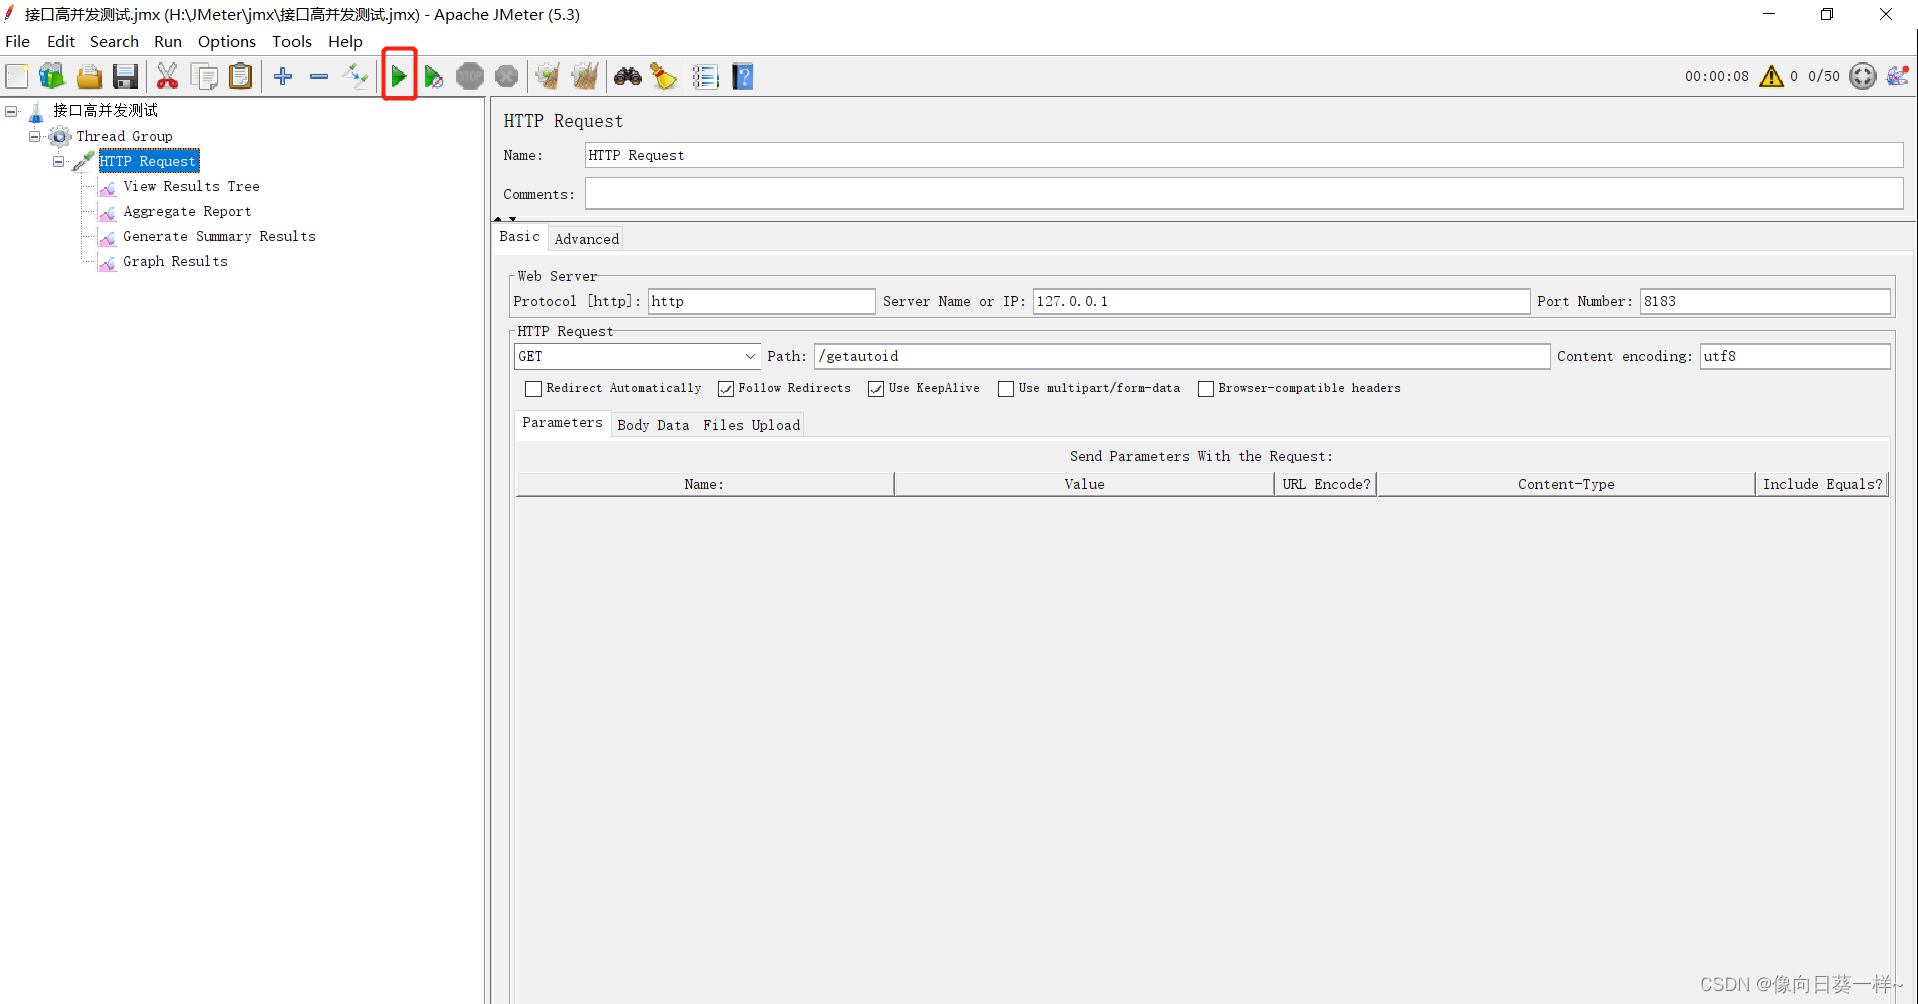Click the Value column header
Screen dimensions: 1918x1004
[x=1084, y=484]
